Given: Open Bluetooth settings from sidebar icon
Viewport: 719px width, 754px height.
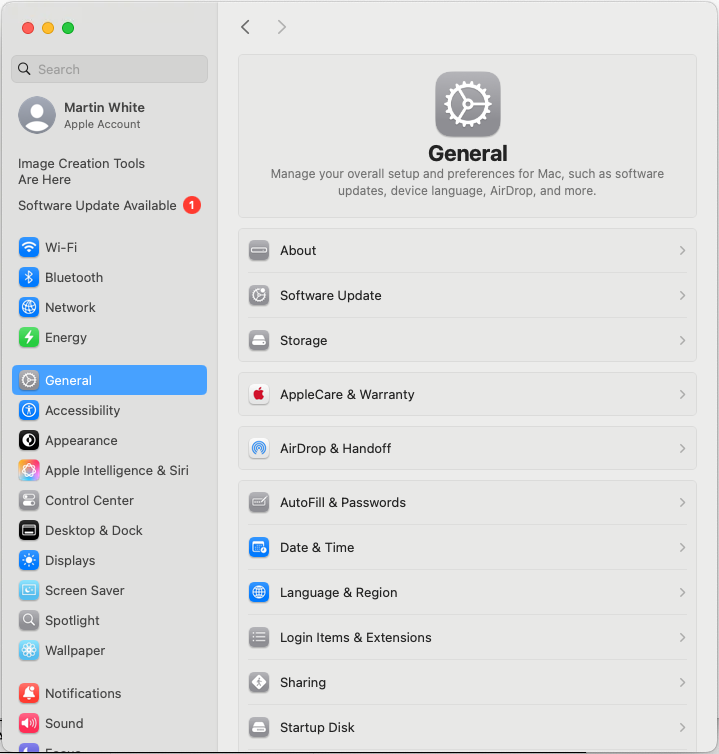Looking at the screenshot, I should (29, 277).
